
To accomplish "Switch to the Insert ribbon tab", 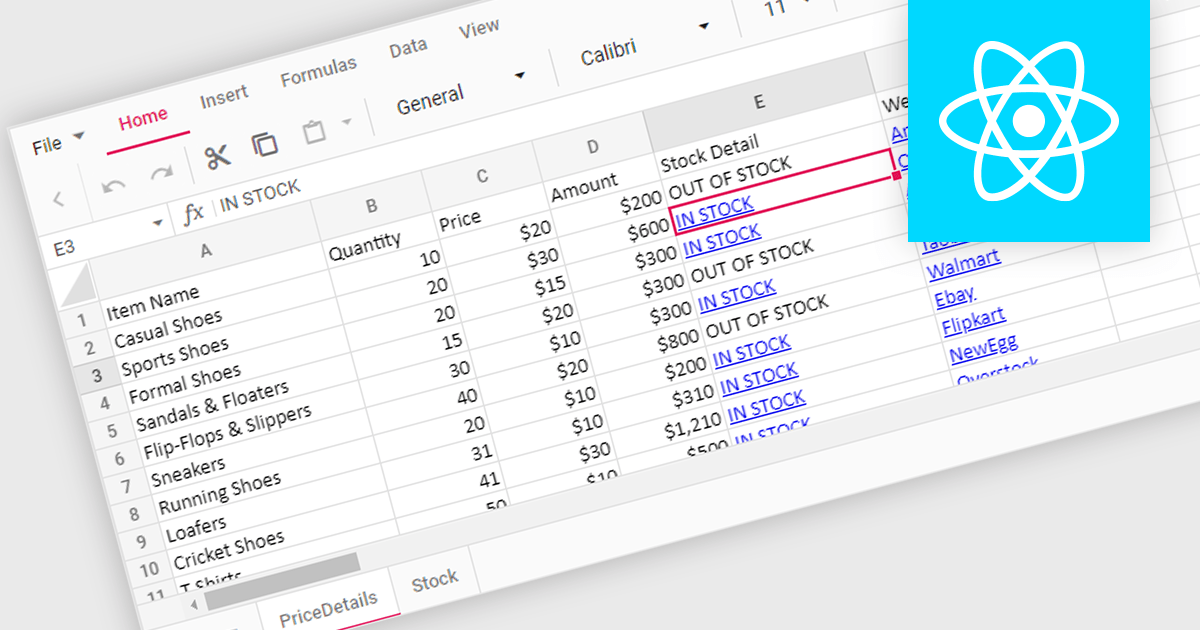I will click(x=224, y=93).
